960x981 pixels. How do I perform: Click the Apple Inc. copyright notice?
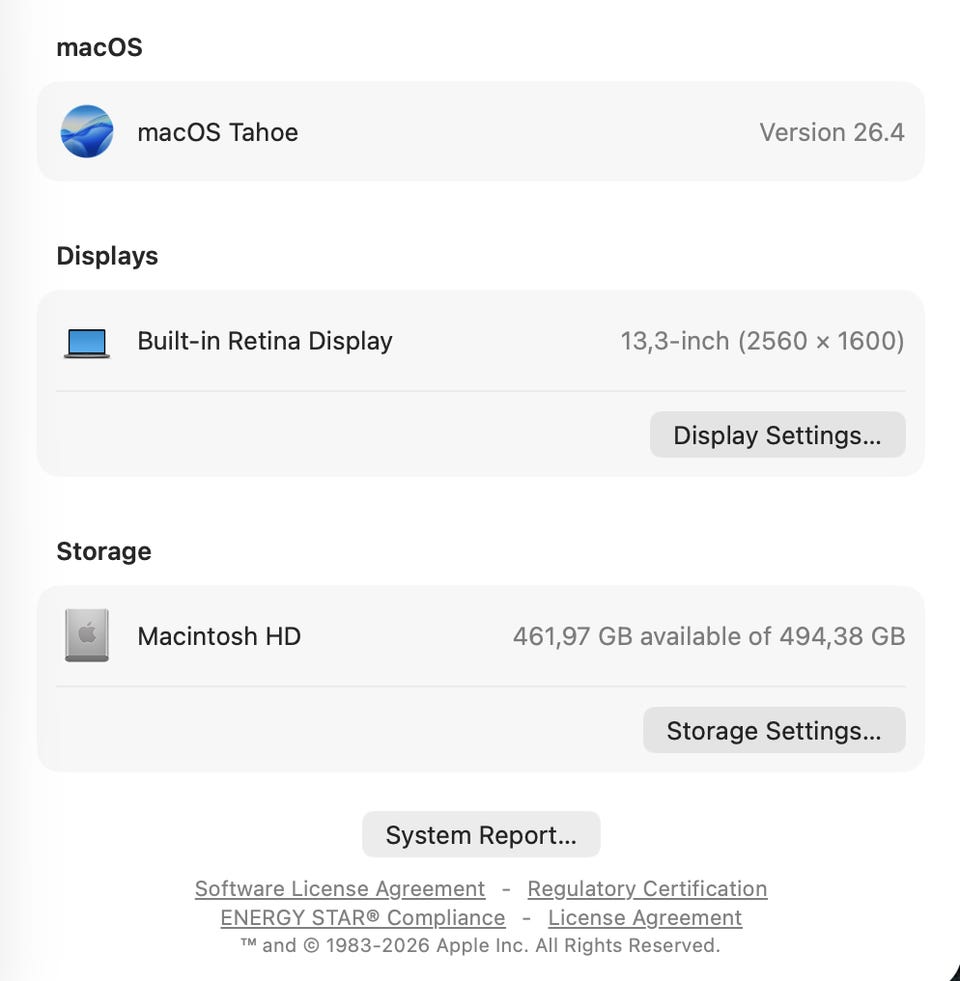[480, 946]
